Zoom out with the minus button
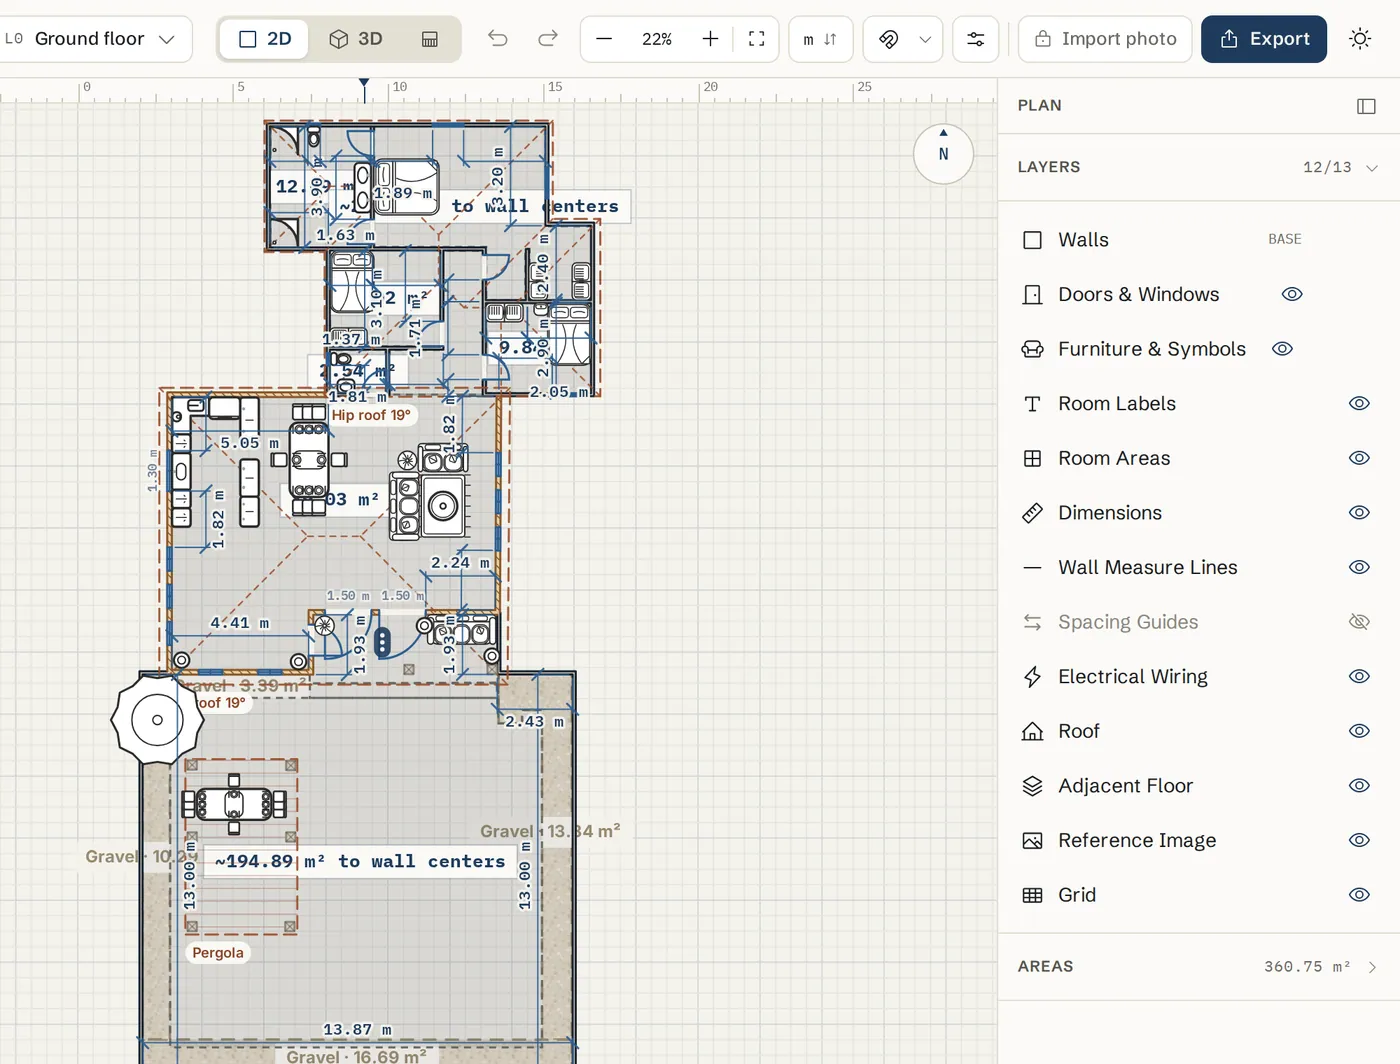1400x1064 pixels. coord(604,39)
